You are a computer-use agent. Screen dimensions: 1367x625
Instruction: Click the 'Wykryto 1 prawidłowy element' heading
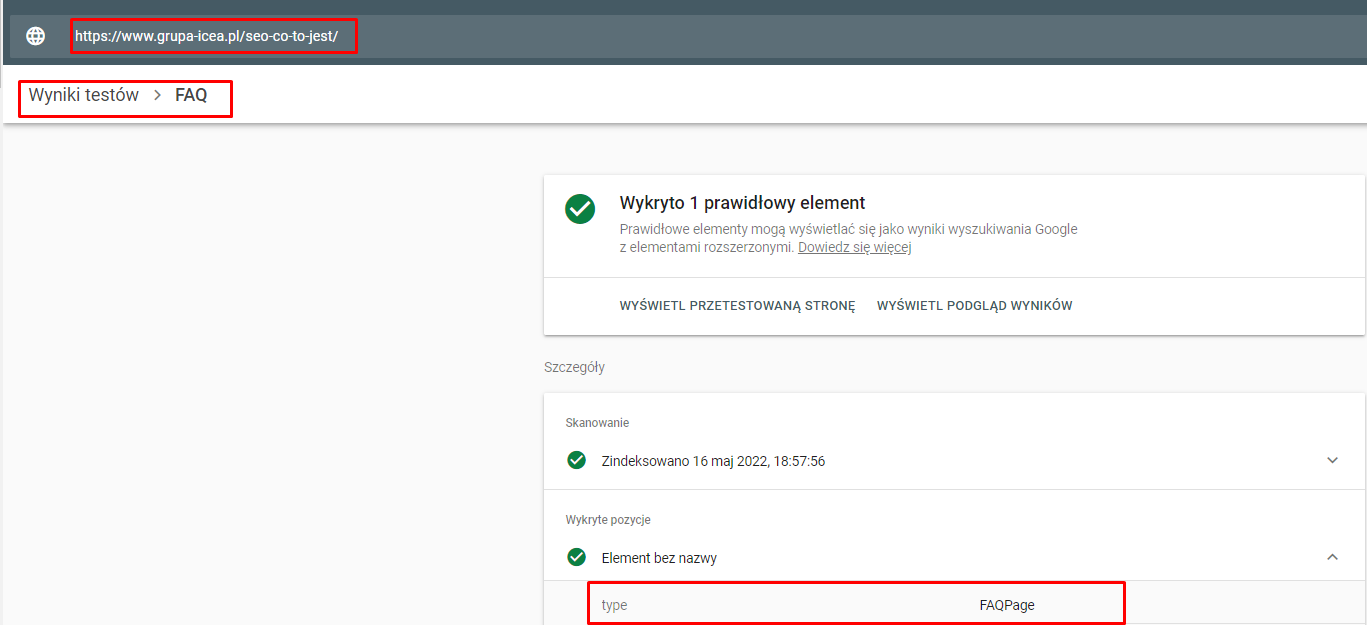[x=742, y=203]
